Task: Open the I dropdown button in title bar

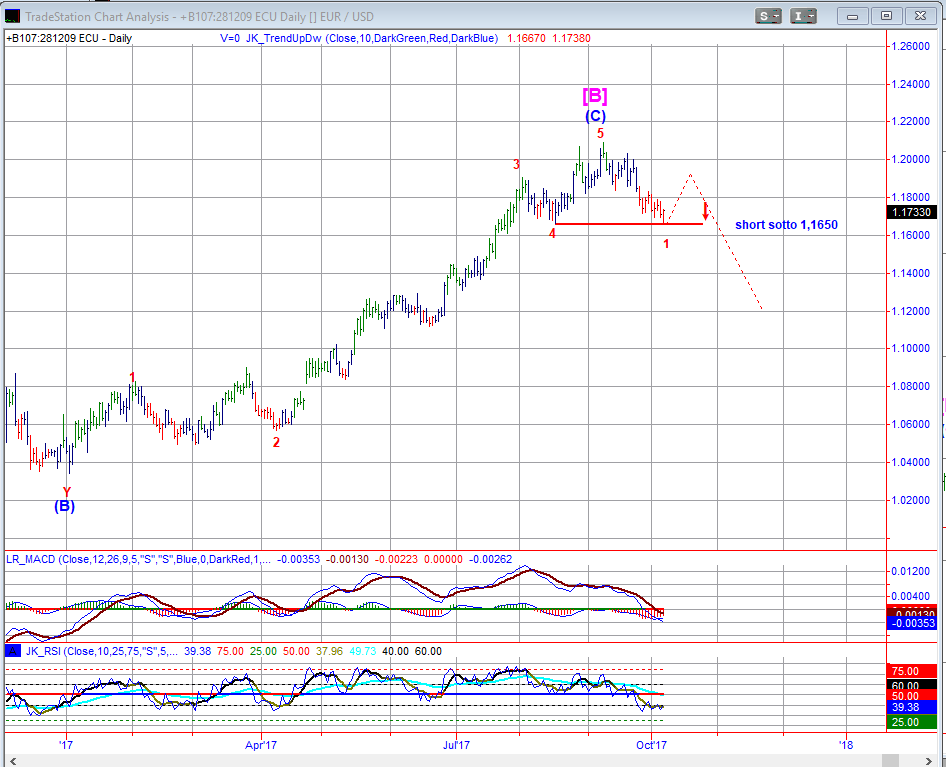Action: (x=803, y=16)
